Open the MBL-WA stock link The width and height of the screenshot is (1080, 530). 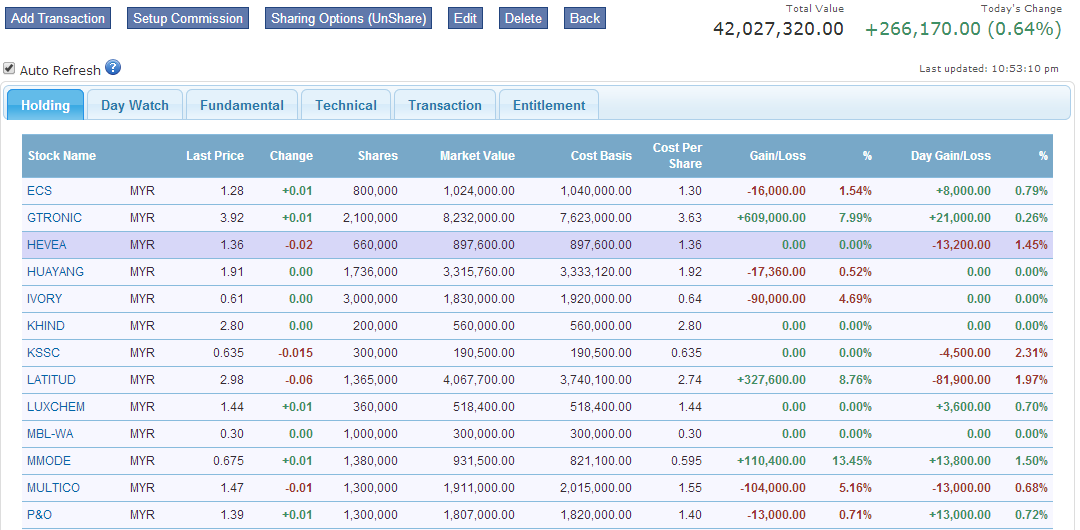pos(50,434)
